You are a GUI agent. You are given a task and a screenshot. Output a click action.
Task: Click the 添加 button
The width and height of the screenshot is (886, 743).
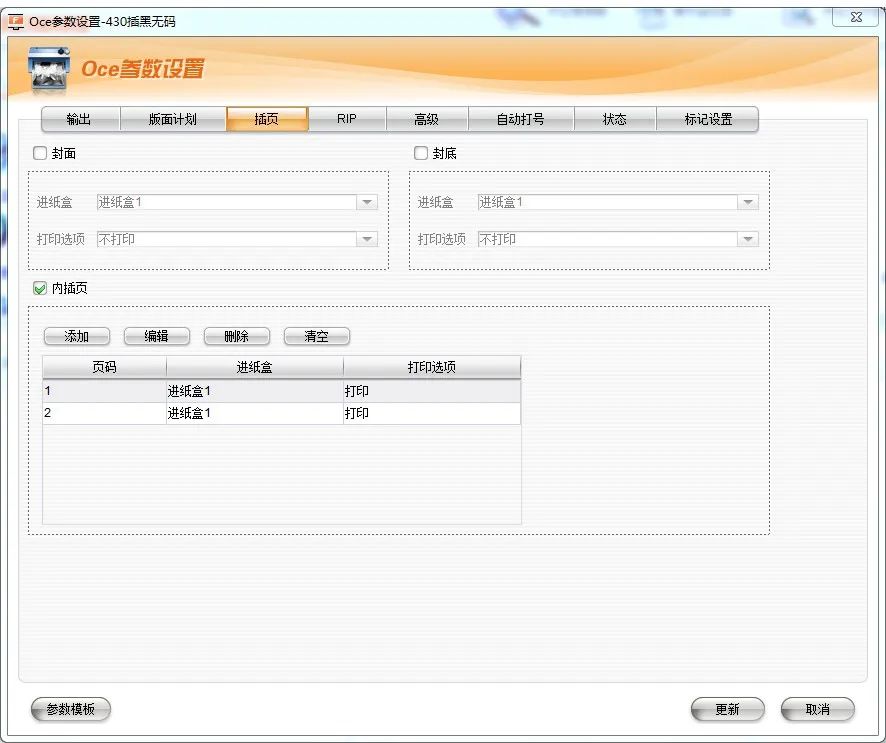77,336
